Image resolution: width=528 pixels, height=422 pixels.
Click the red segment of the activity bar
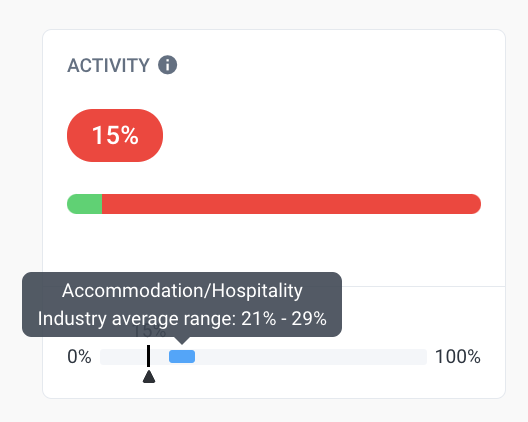291,204
